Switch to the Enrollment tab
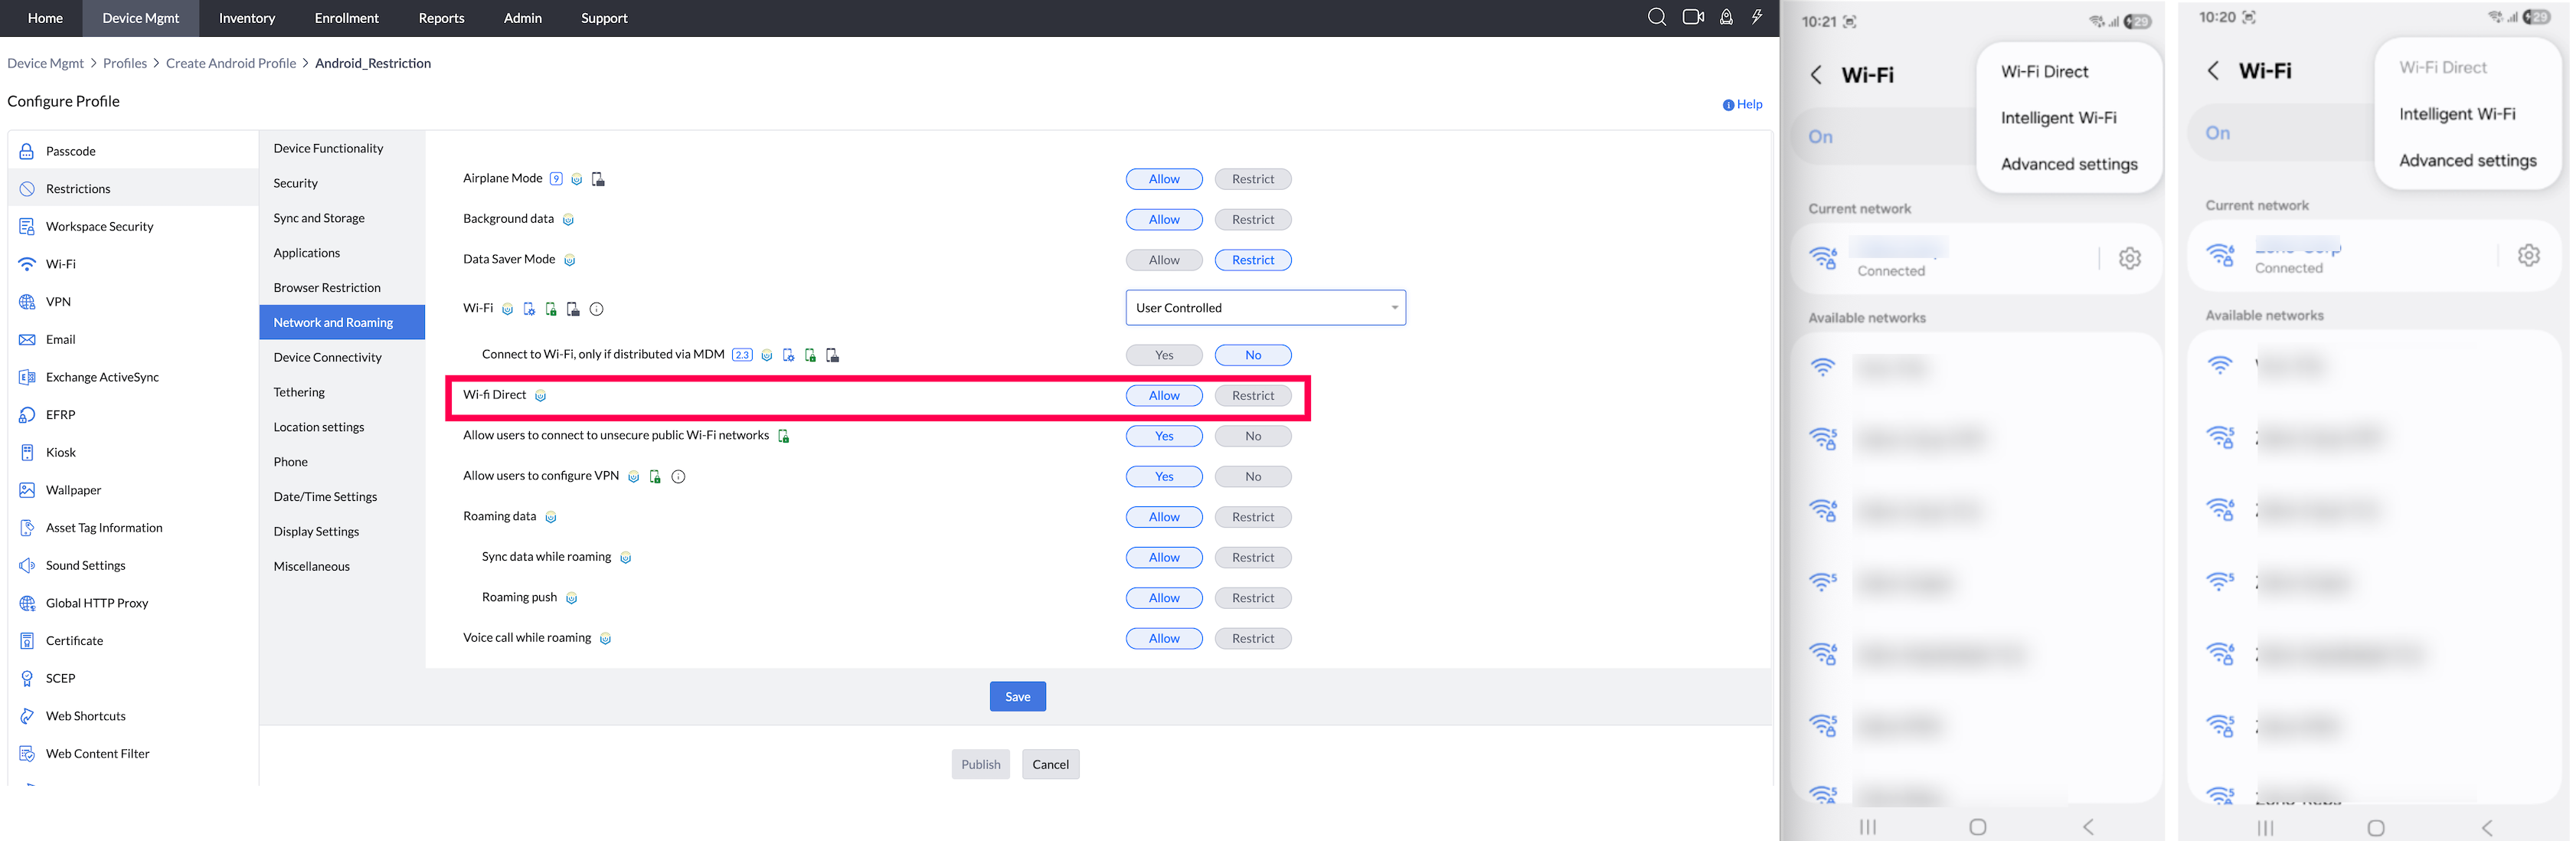This screenshot has height=841, width=2576. tap(346, 18)
